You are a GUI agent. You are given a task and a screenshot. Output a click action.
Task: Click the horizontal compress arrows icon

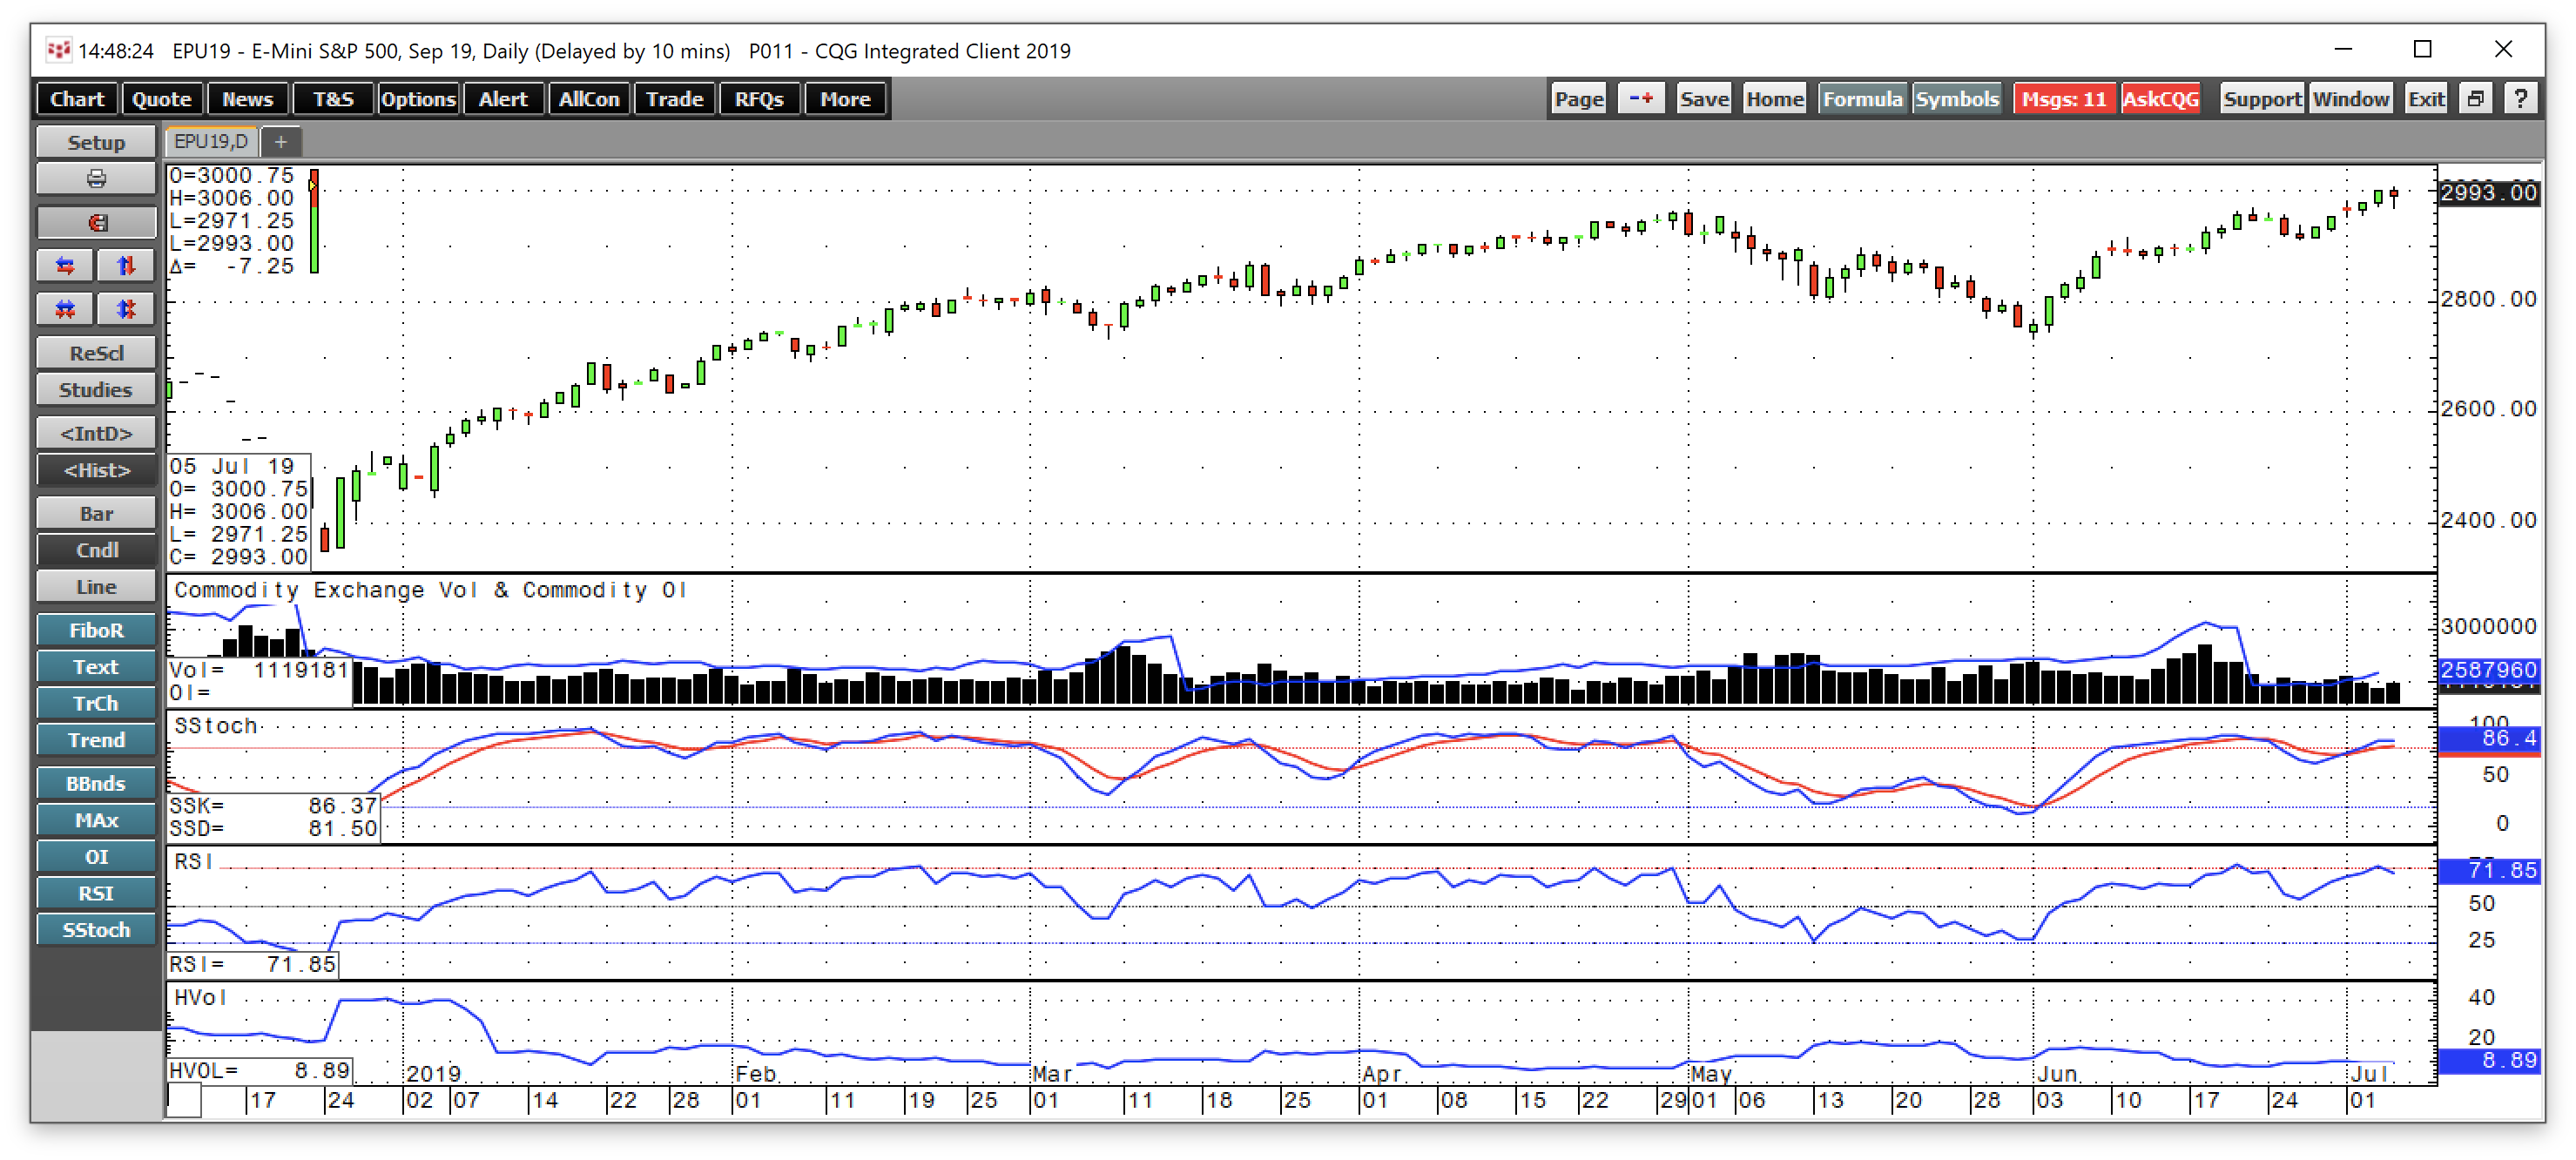[65, 309]
